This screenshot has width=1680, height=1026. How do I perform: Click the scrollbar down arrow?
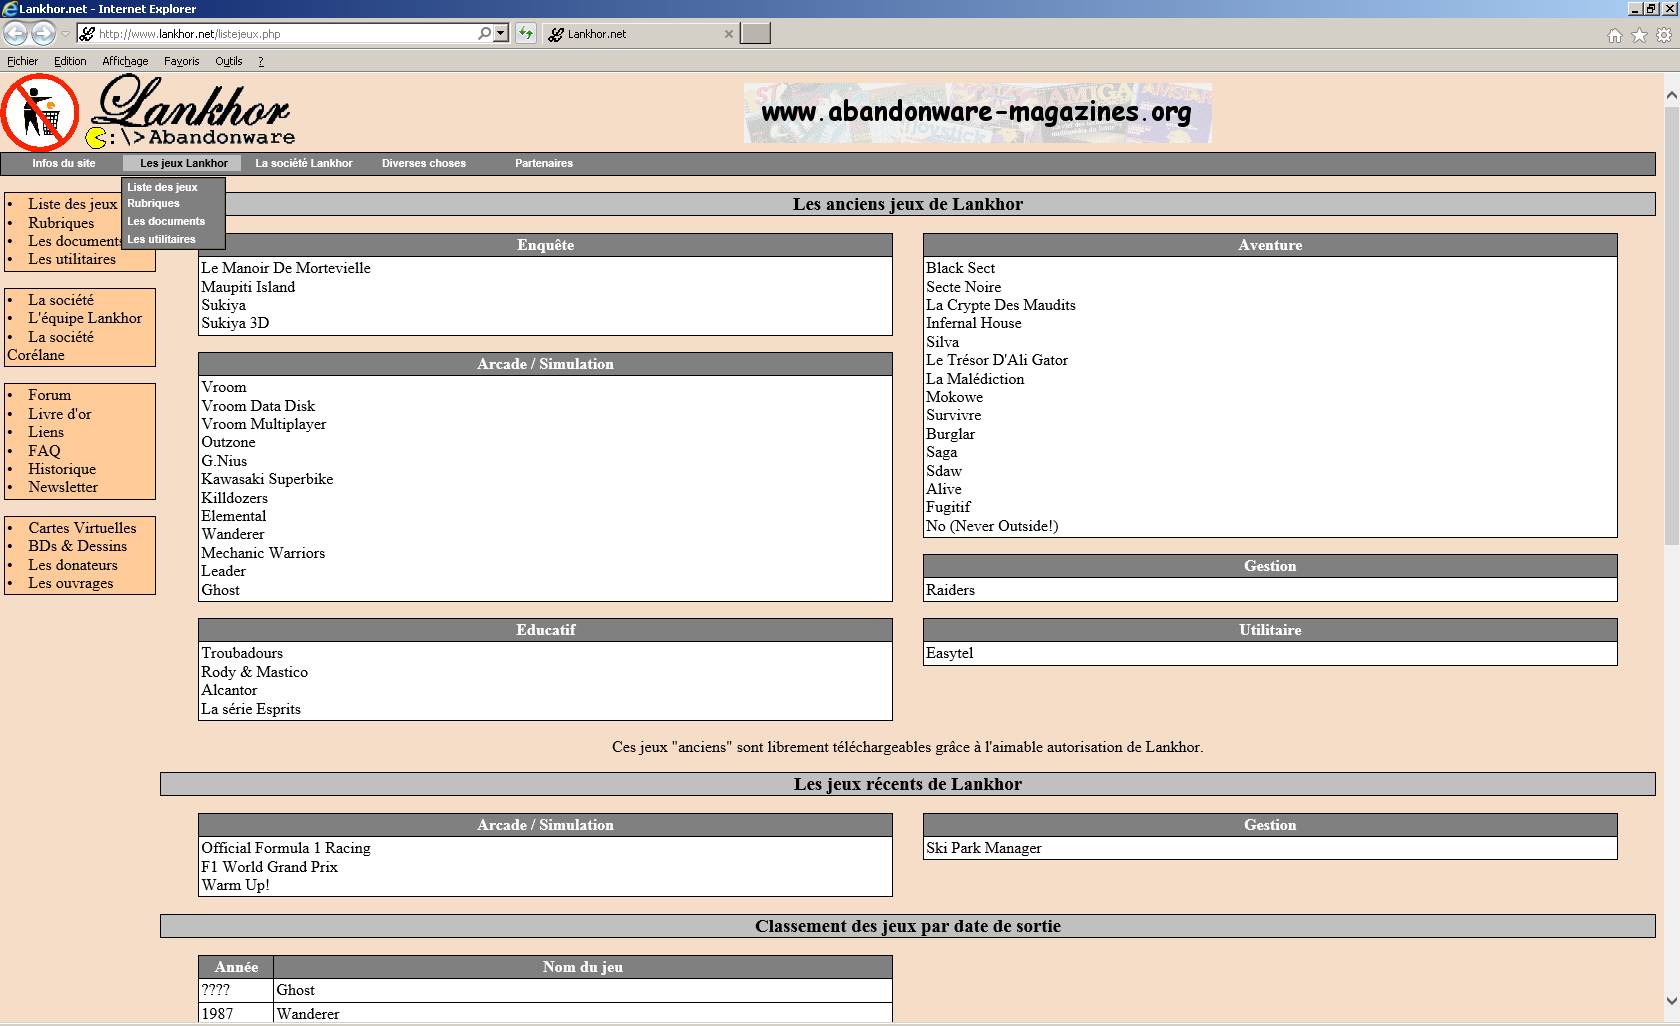tap(1671, 1000)
